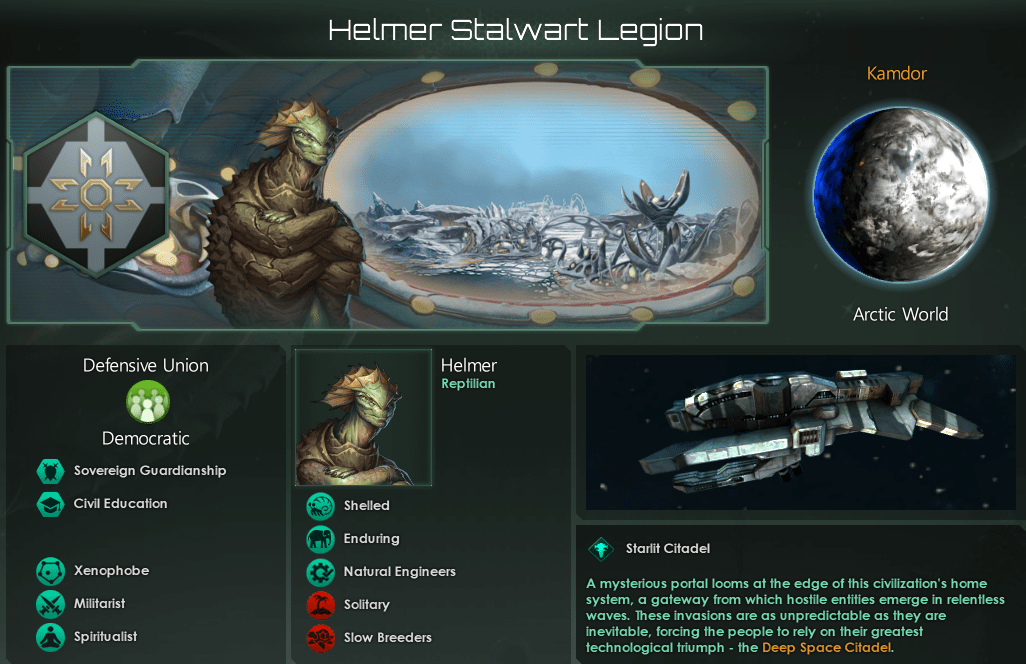Screen dimensions: 1026x664
Task: Select the Militarist crossed-swords icon
Action: (x=50, y=604)
